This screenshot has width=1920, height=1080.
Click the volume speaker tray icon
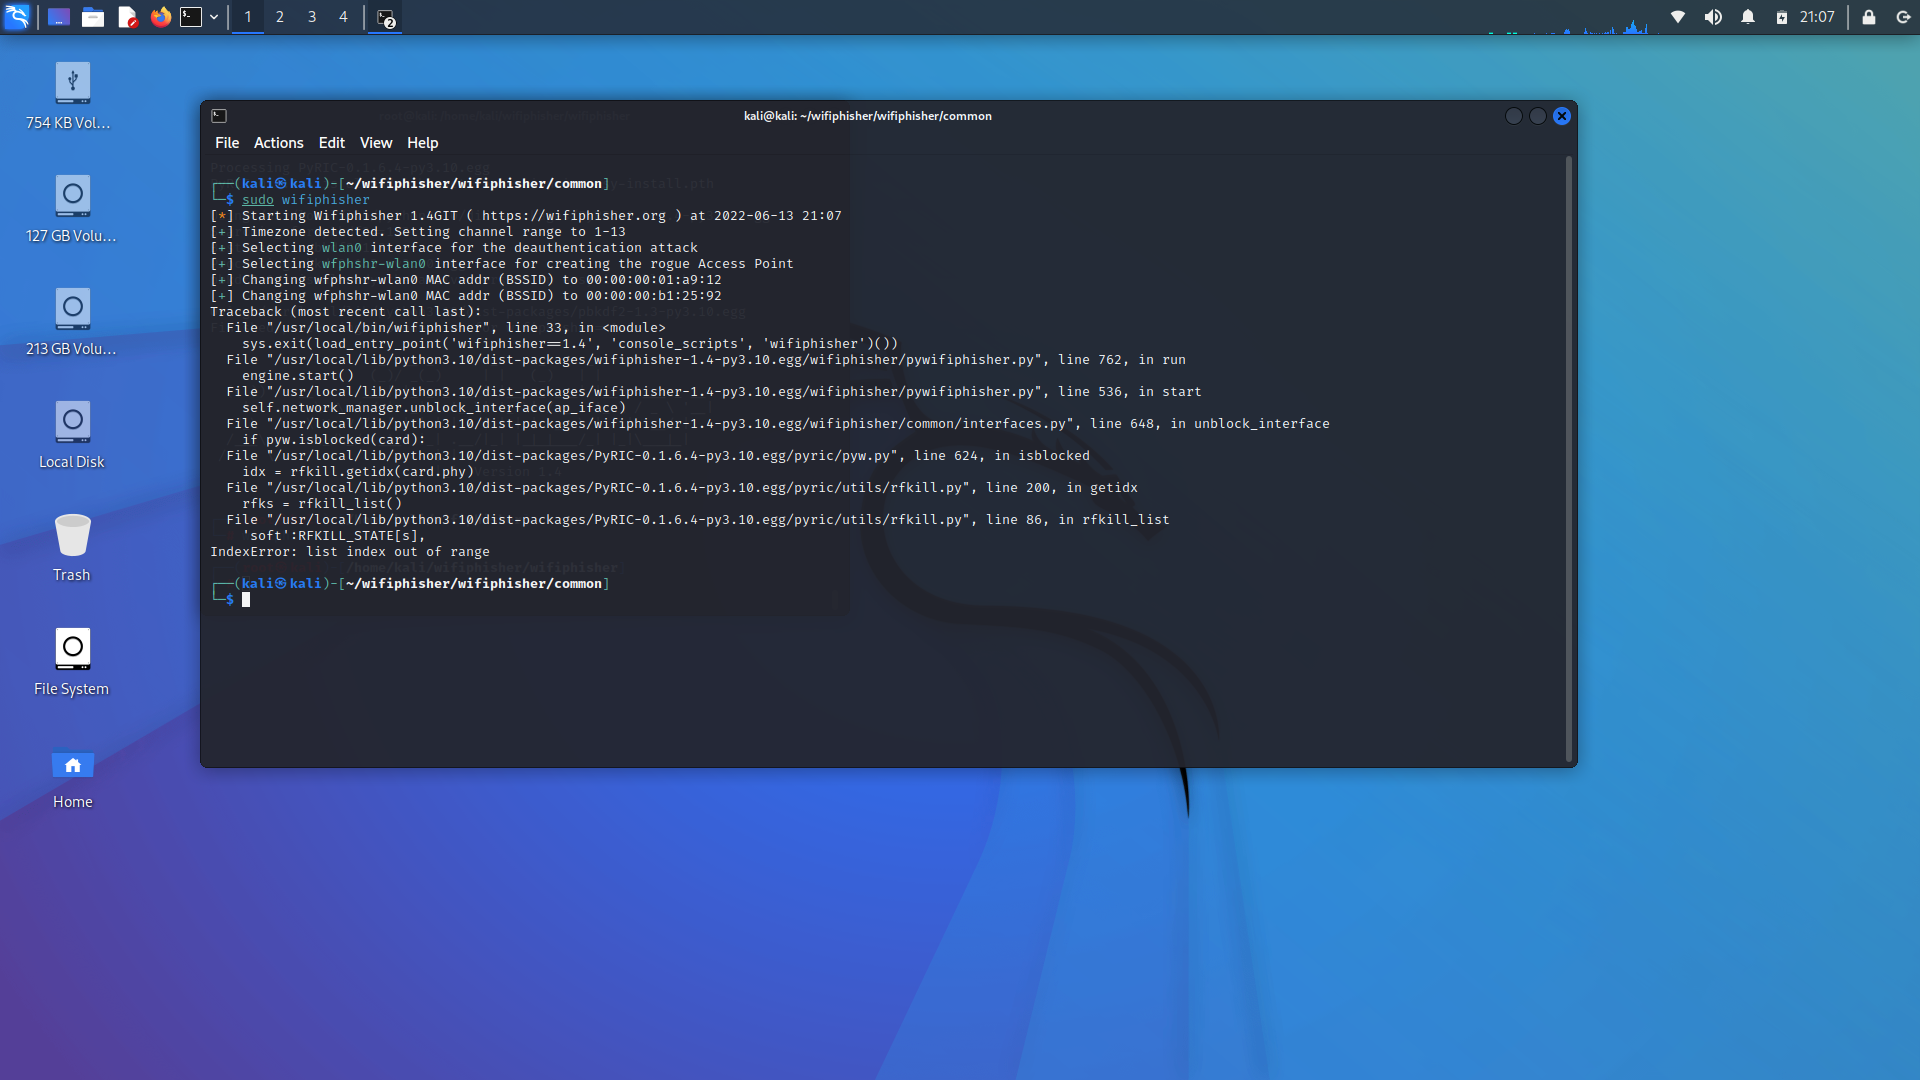(1713, 17)
